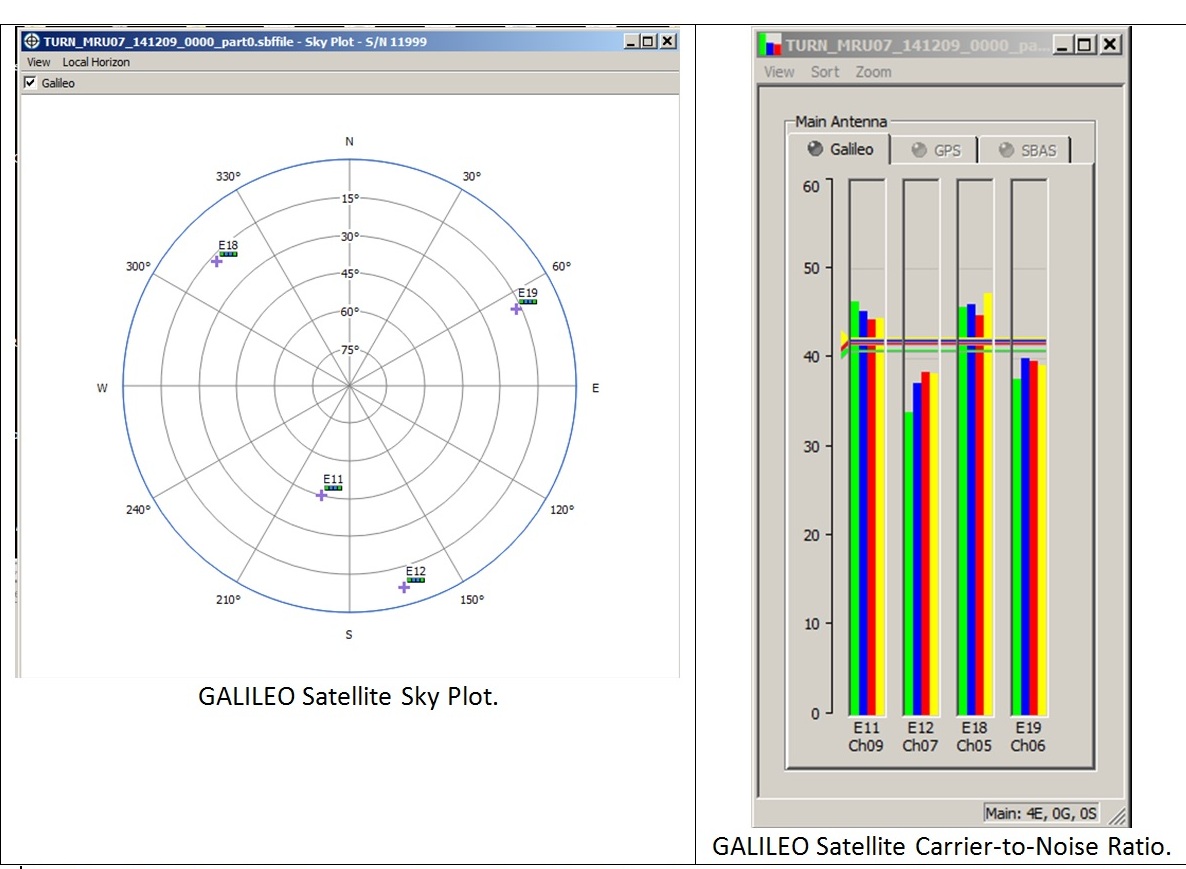1186x869 pixels.
Task: Uncheck the Galileo checkbox
Action: [30, 83]
